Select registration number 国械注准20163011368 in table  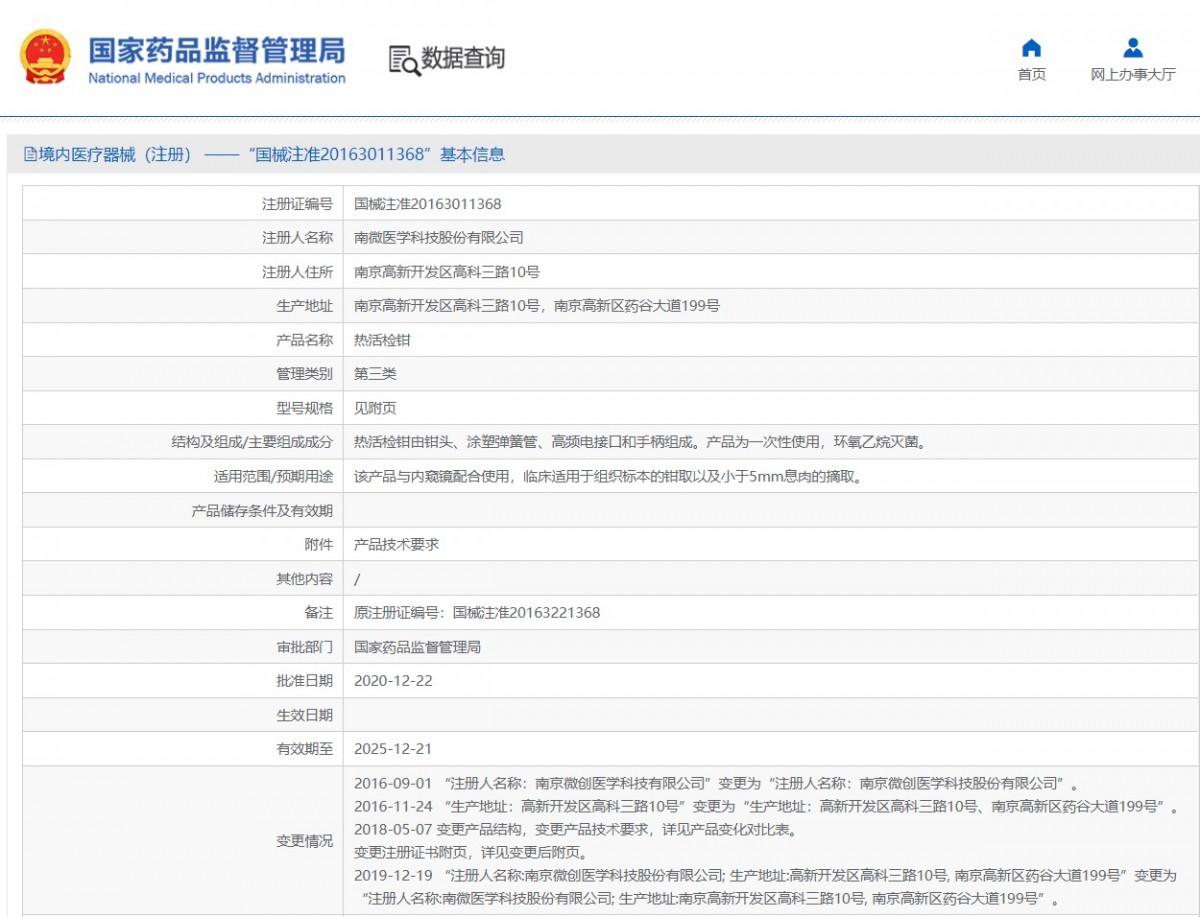tap(427, 204)
